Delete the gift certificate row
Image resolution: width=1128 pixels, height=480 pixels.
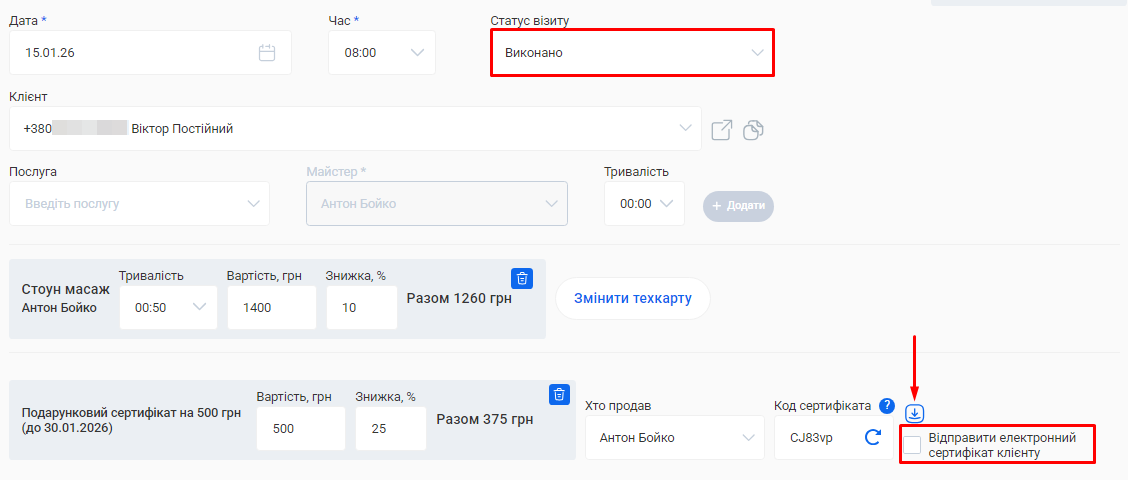pyautogui.click(x=560, y=394)
